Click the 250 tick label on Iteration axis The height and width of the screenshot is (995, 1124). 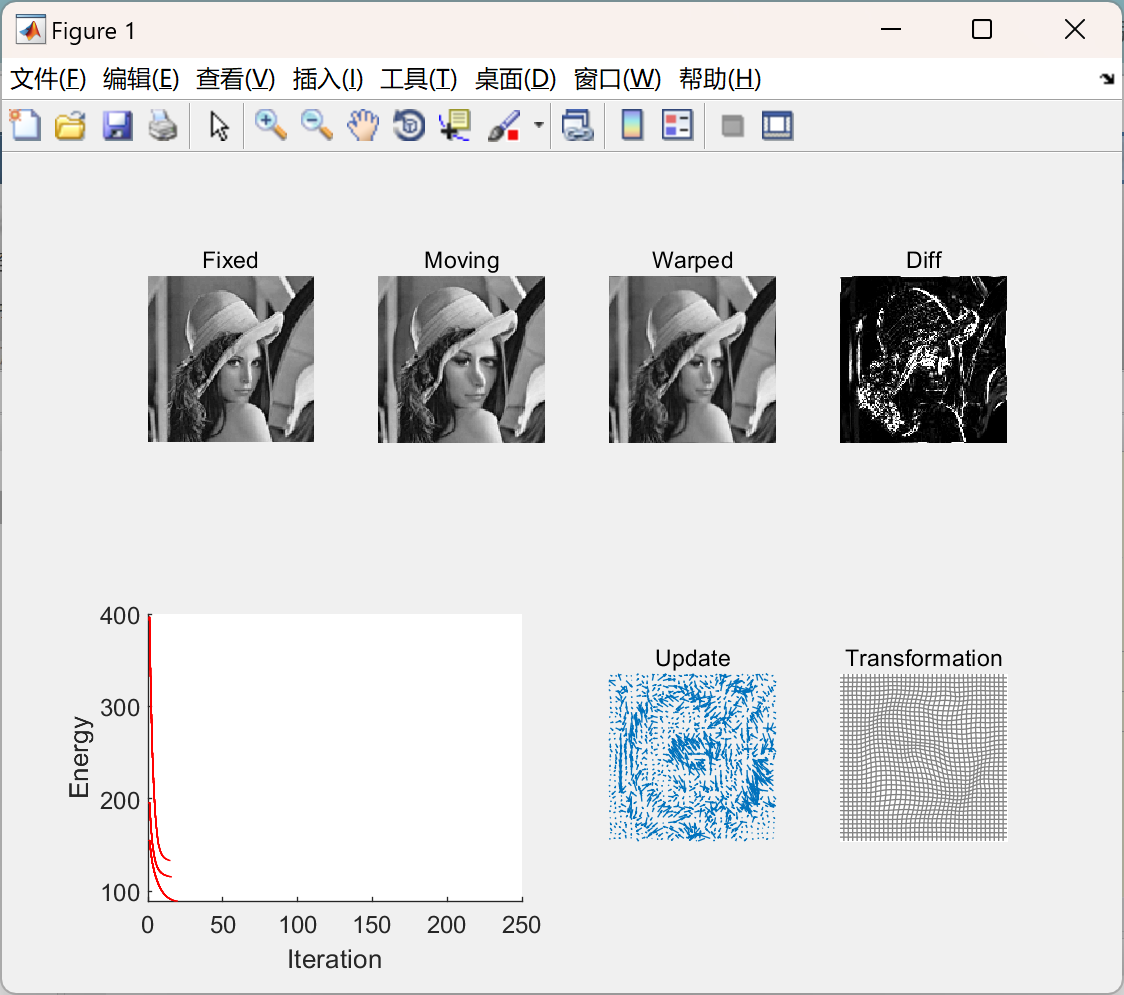click(521, 925)
